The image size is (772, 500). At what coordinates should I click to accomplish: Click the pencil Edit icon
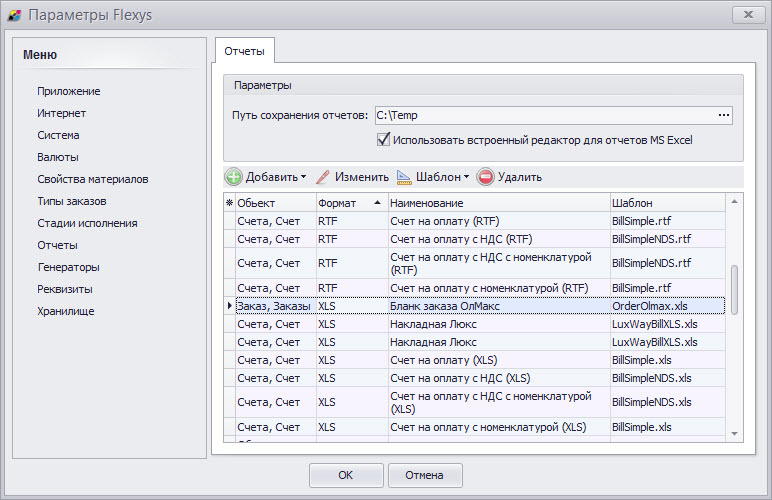coord(323,177)
